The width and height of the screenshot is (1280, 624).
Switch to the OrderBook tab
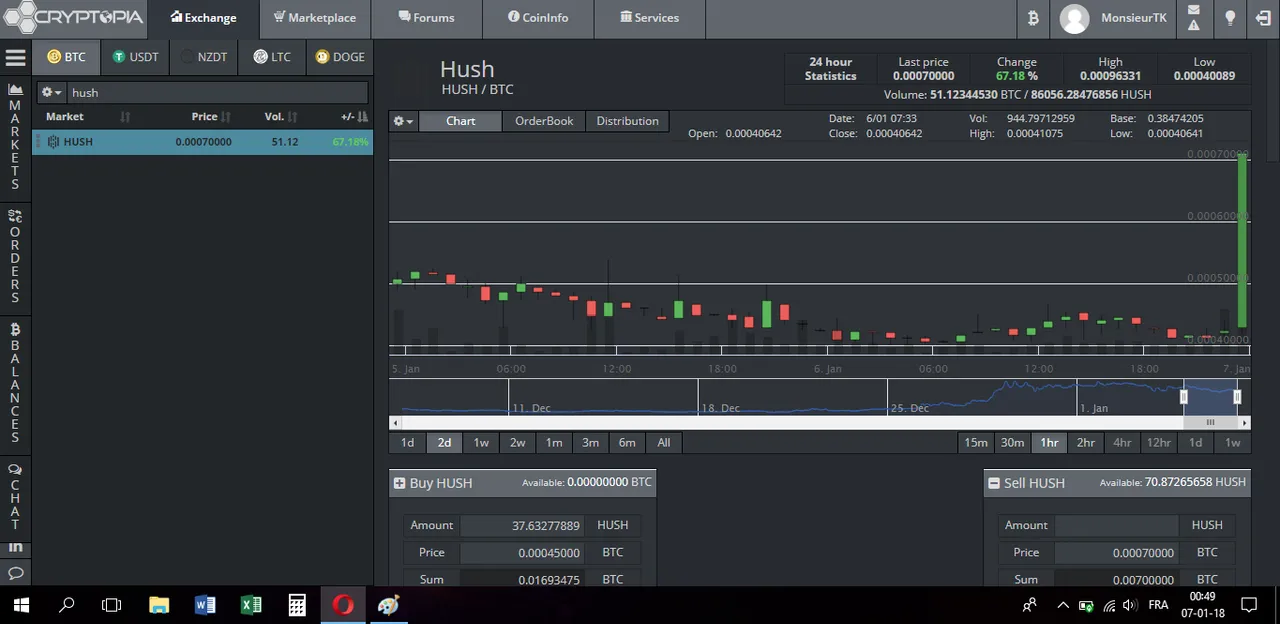click(544, 121)
